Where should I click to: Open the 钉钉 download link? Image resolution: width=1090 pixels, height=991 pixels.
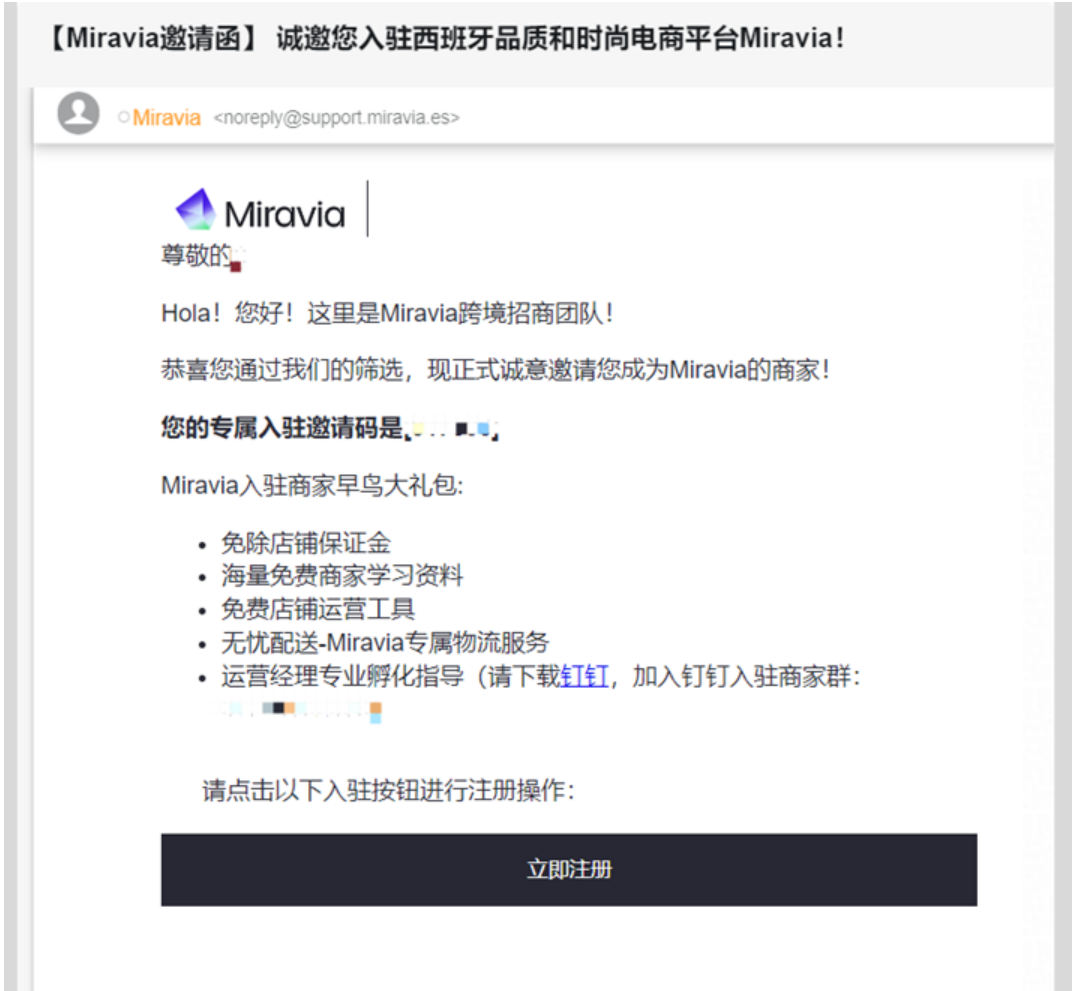tap(584, 677)
